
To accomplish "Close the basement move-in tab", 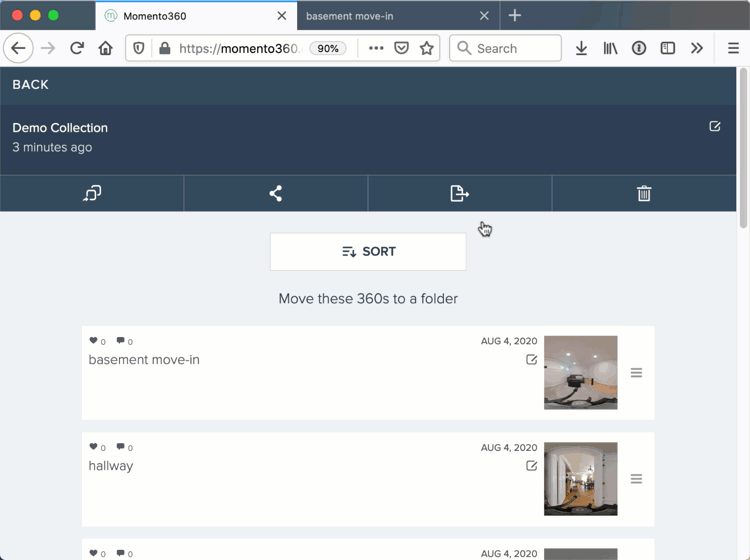I will click(484, 16).
